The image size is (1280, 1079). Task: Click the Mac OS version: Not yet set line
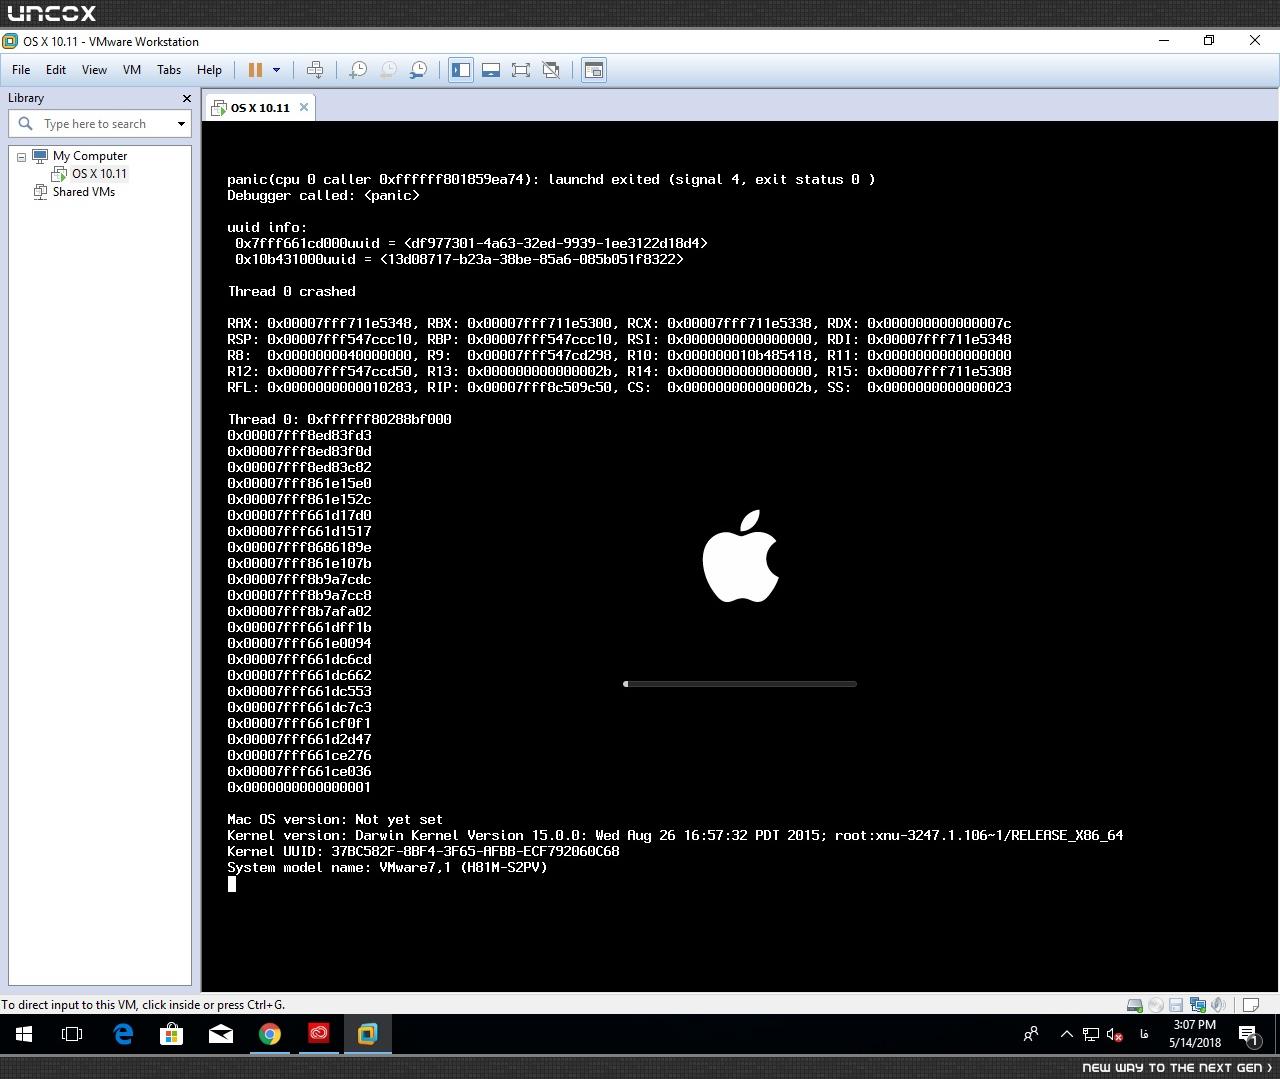click(335, 820)
